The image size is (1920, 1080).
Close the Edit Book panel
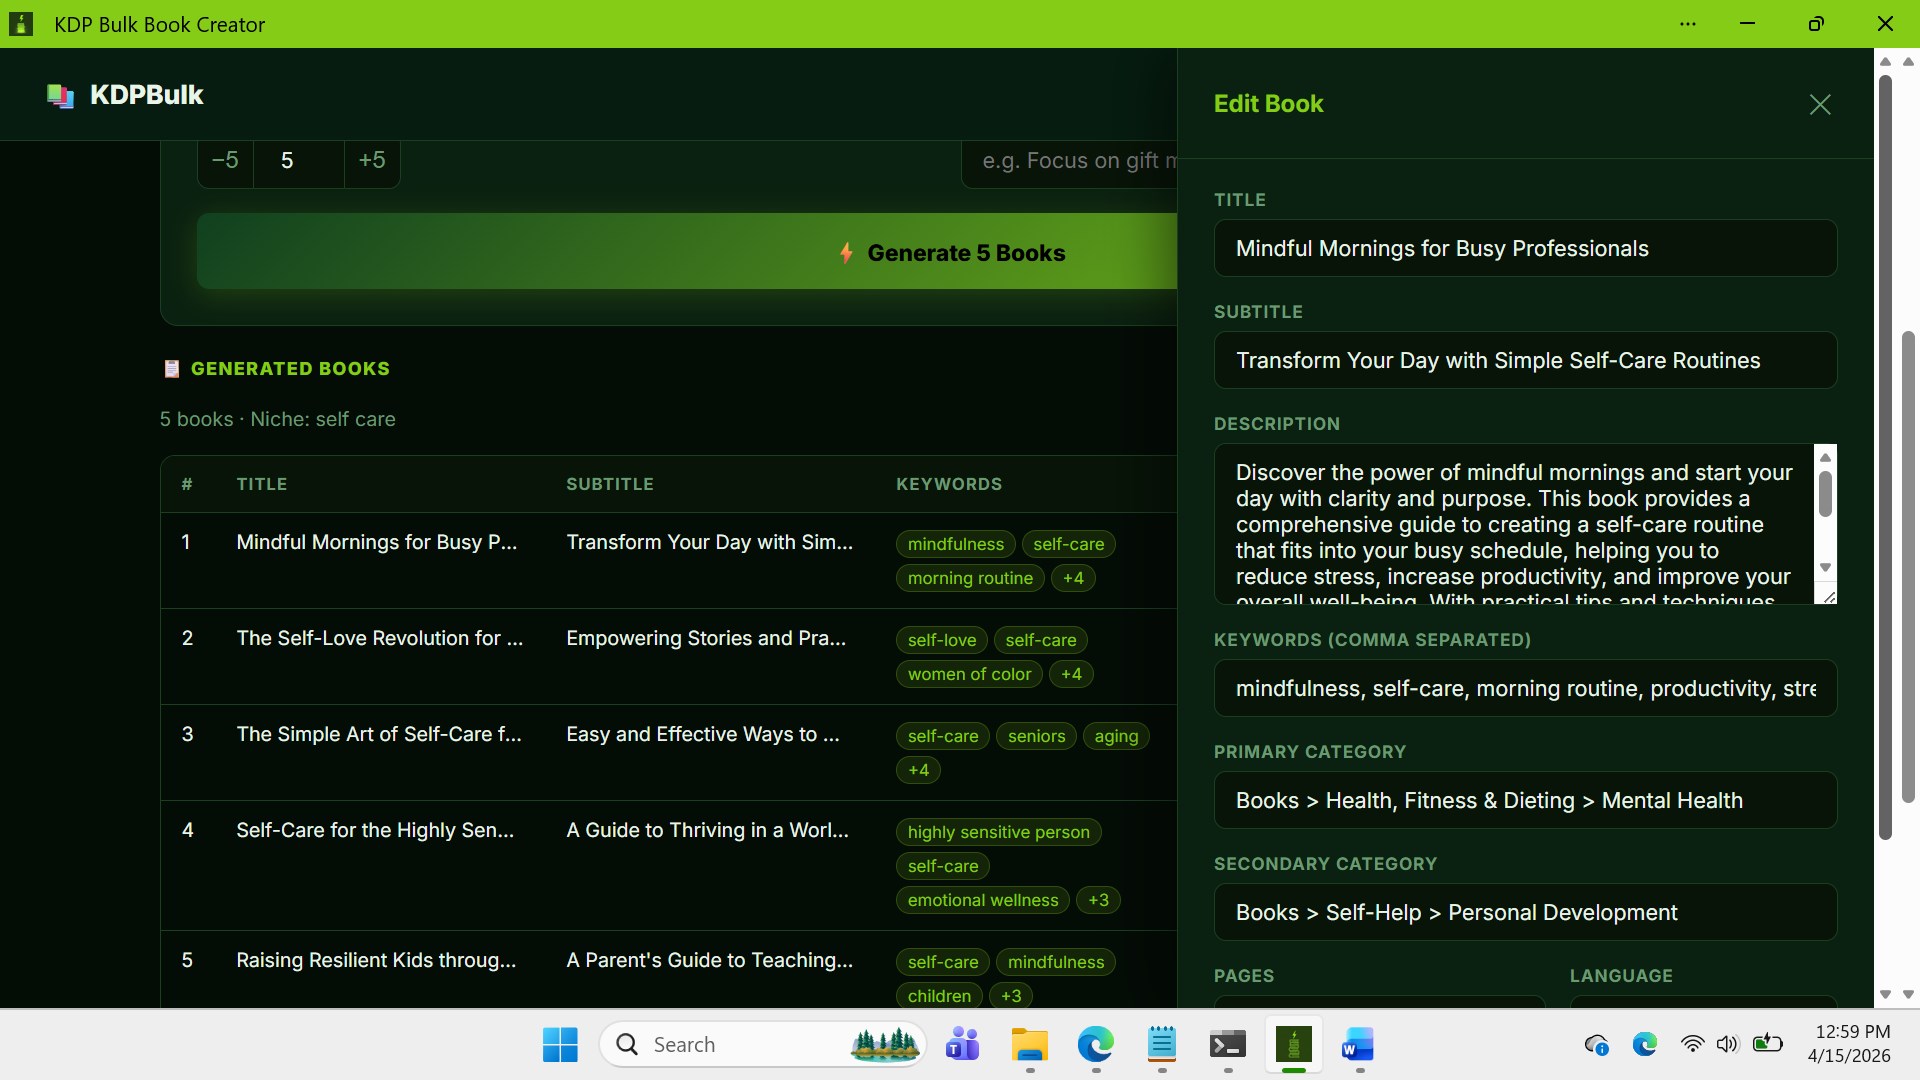click(x=1820, y=104)
